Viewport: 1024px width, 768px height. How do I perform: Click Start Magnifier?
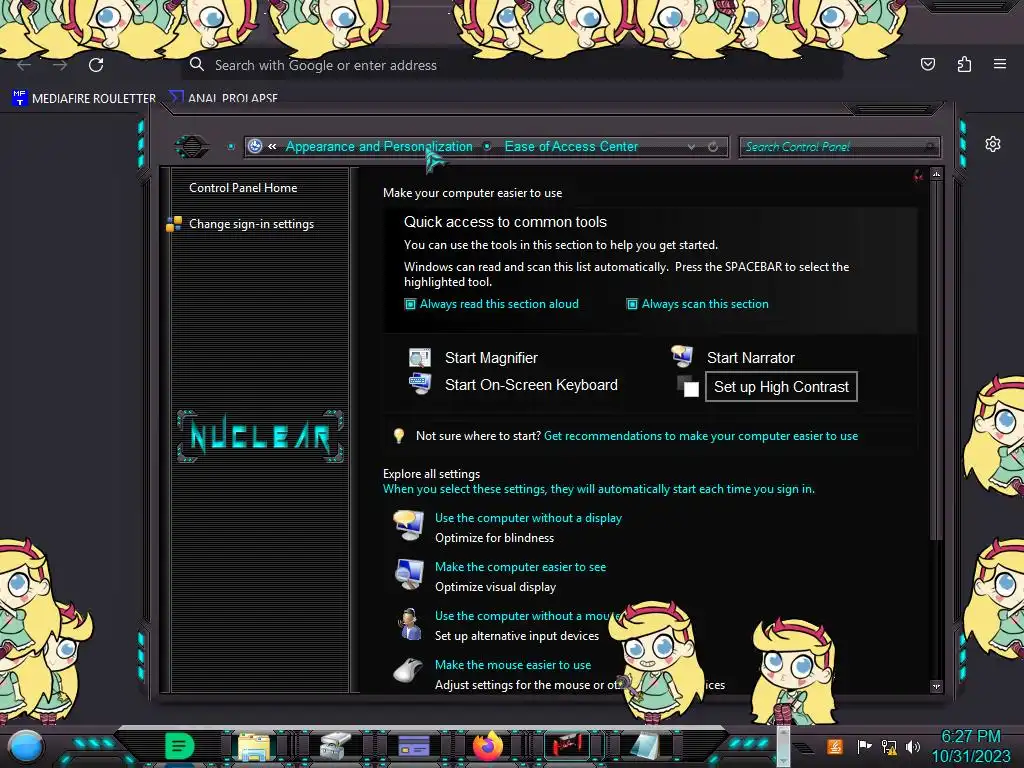tap(491, 358)
